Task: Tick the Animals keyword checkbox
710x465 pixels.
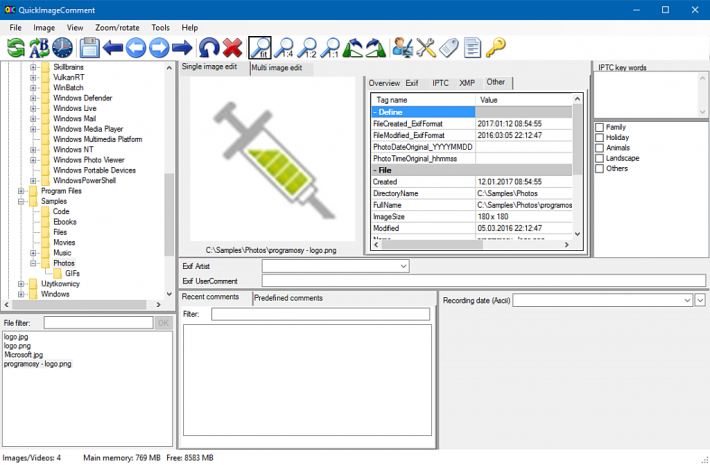Action: [x=600, y=148]
